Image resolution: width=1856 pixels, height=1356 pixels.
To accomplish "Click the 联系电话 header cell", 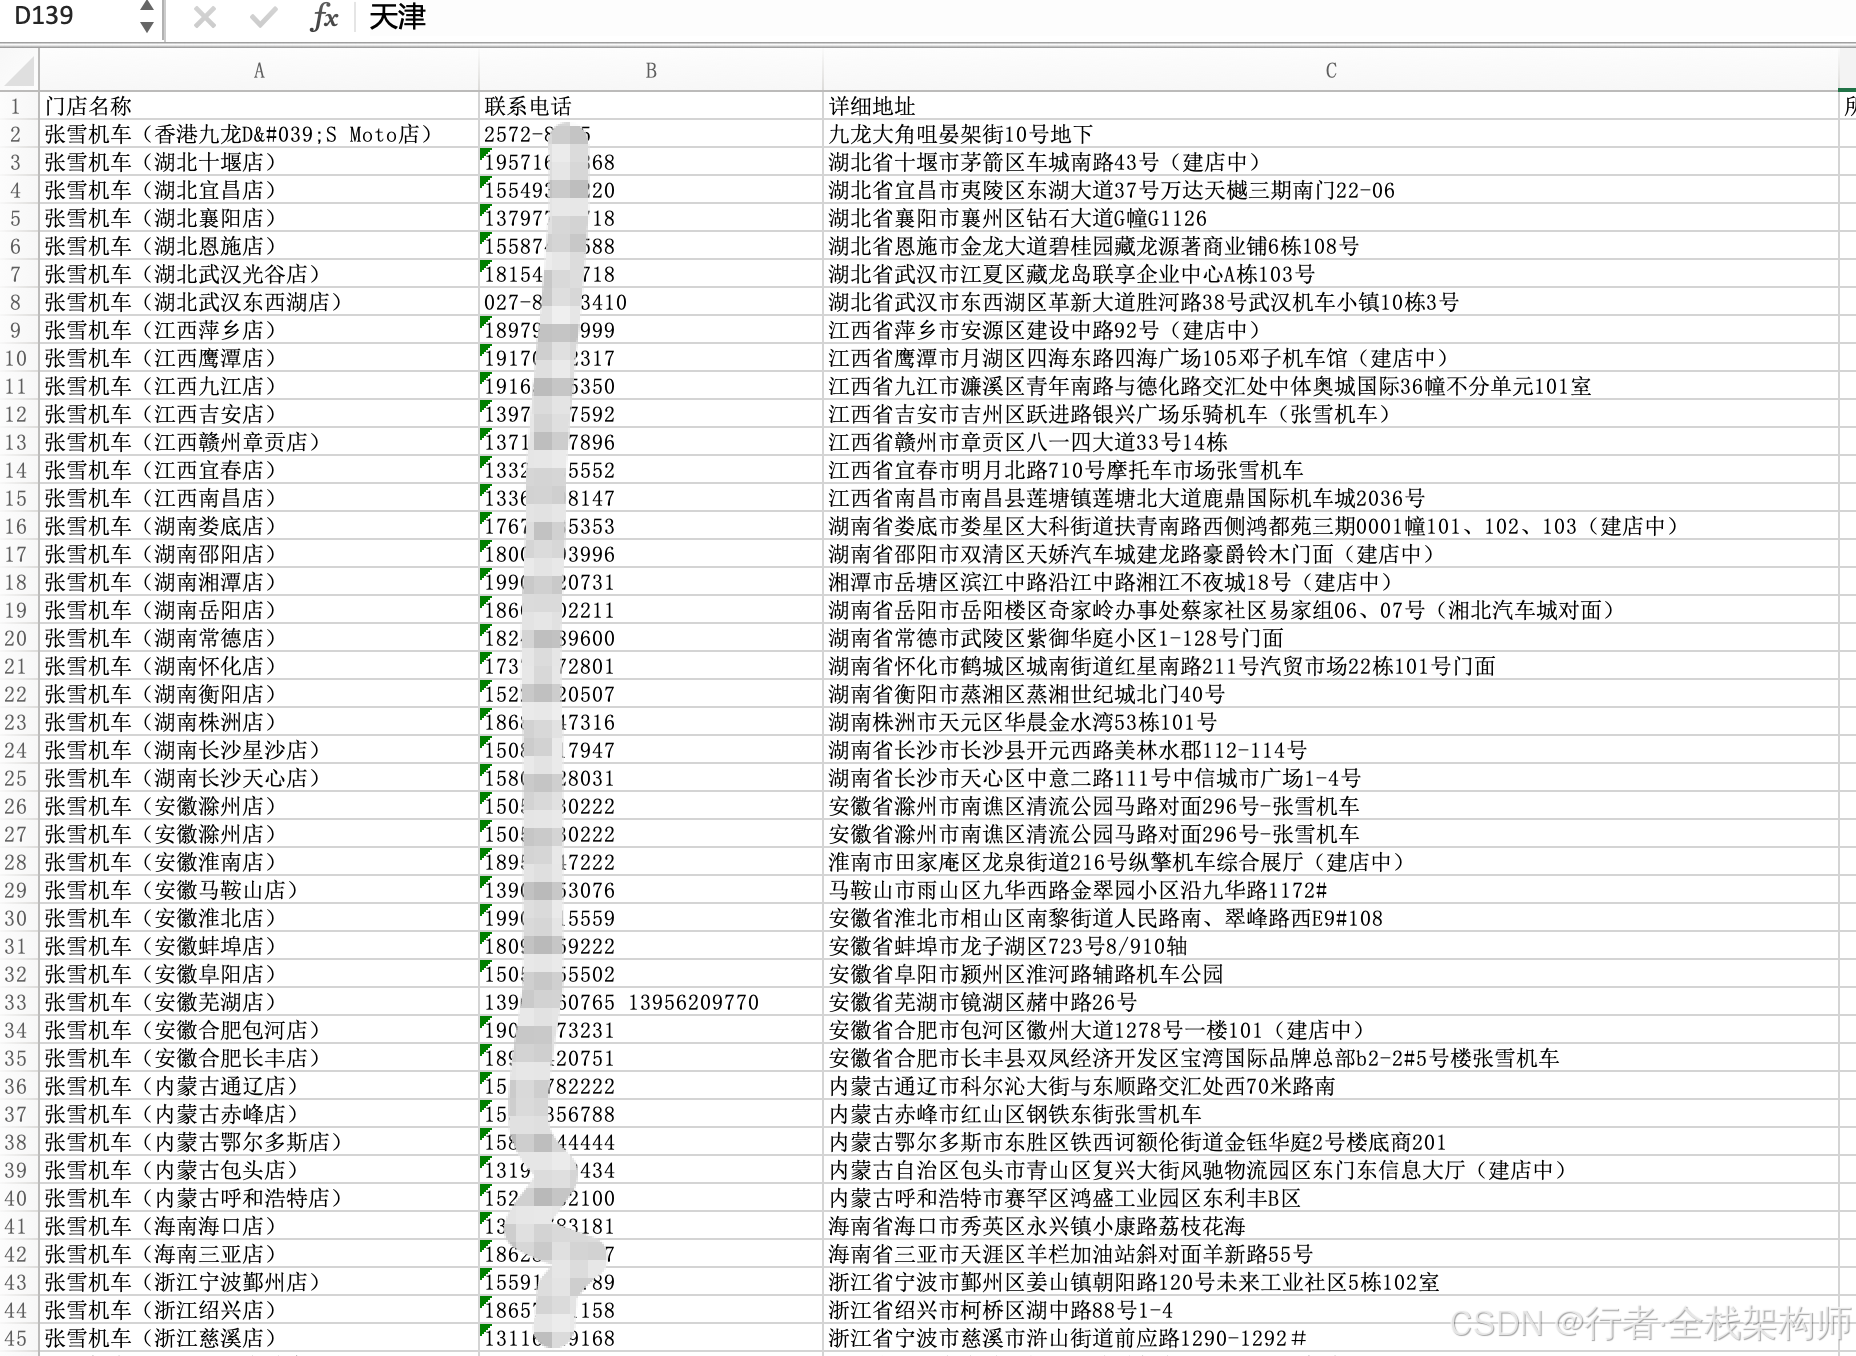I will tap(651, 106).
